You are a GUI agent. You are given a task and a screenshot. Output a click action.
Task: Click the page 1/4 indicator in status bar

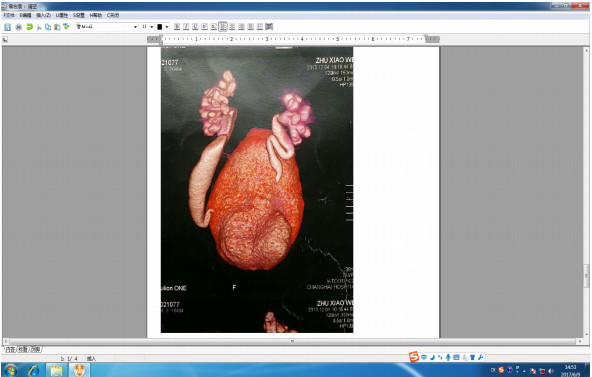69,359
